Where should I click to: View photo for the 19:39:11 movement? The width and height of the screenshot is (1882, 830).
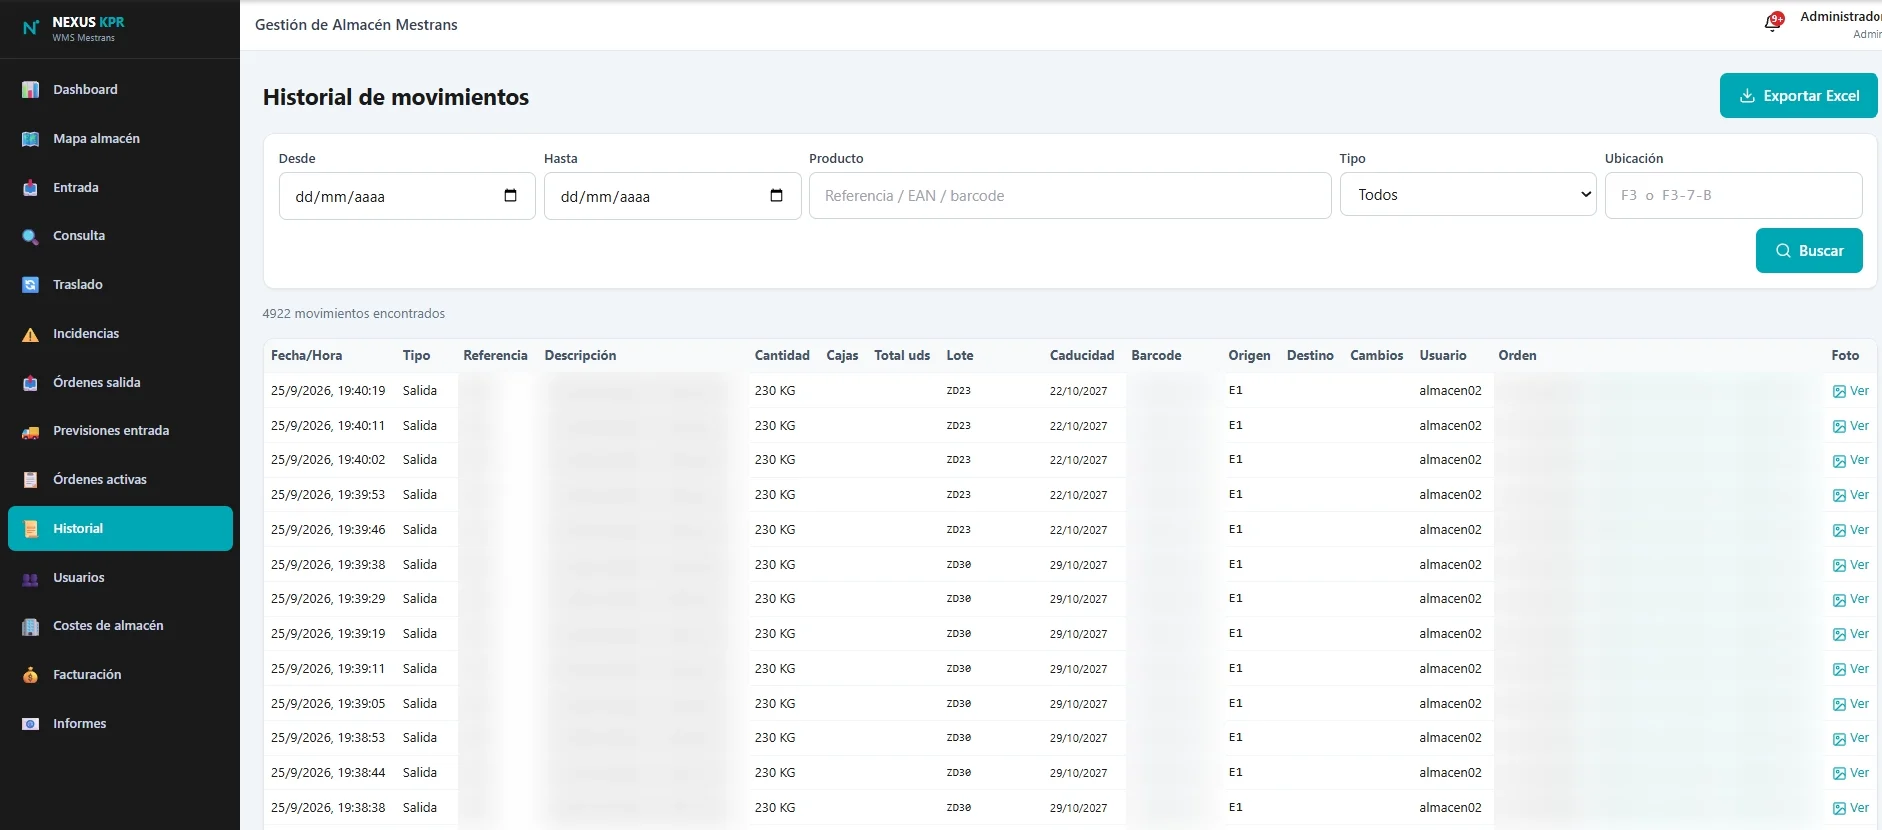click(x=1850, y=669)
